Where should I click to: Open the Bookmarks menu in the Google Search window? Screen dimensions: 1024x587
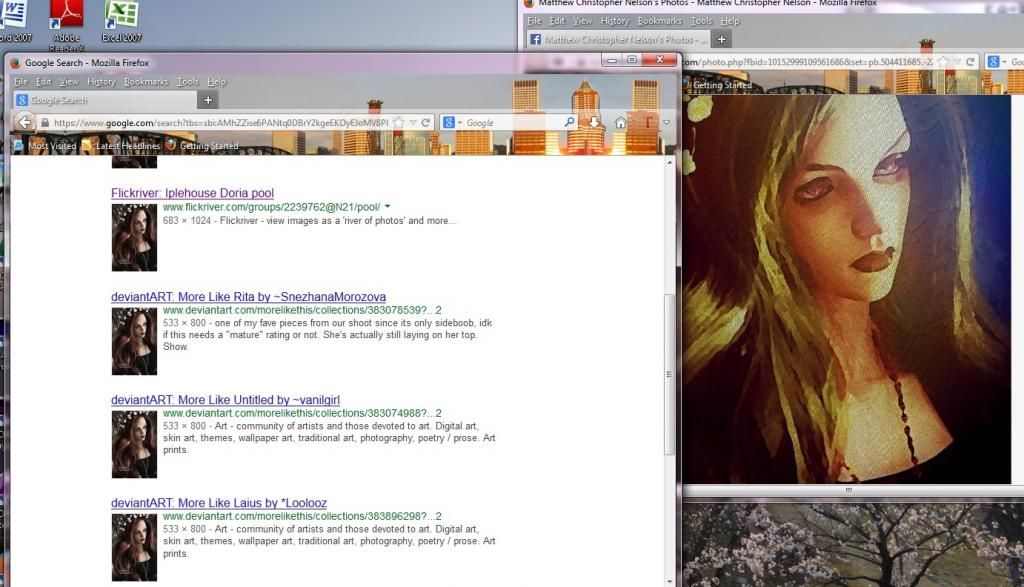coord(146,82)
